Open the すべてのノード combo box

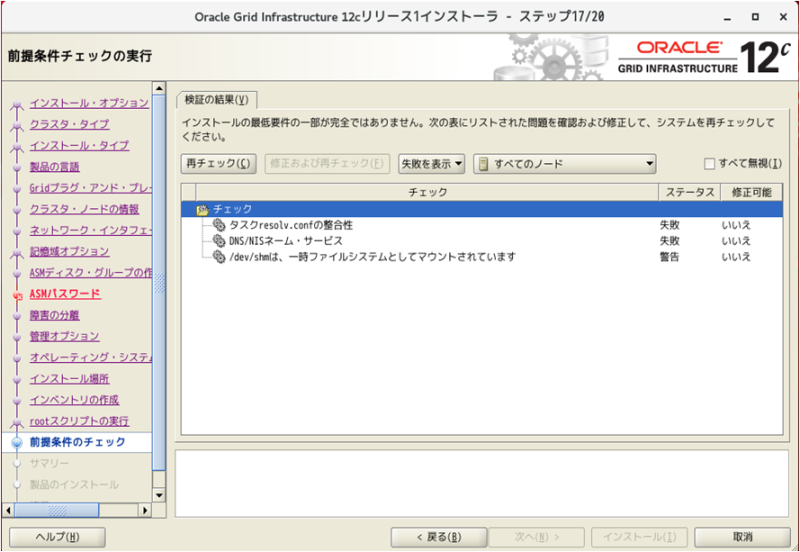click(564, 164)
